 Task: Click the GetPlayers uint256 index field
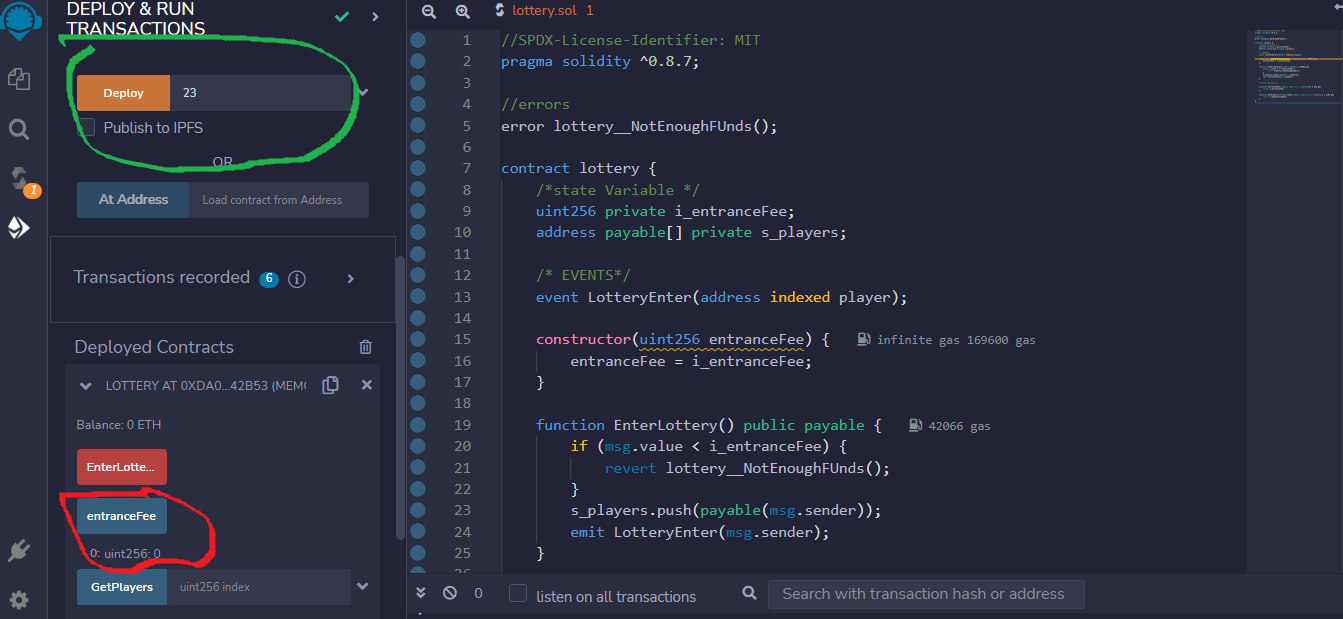[x=259, y=587]
